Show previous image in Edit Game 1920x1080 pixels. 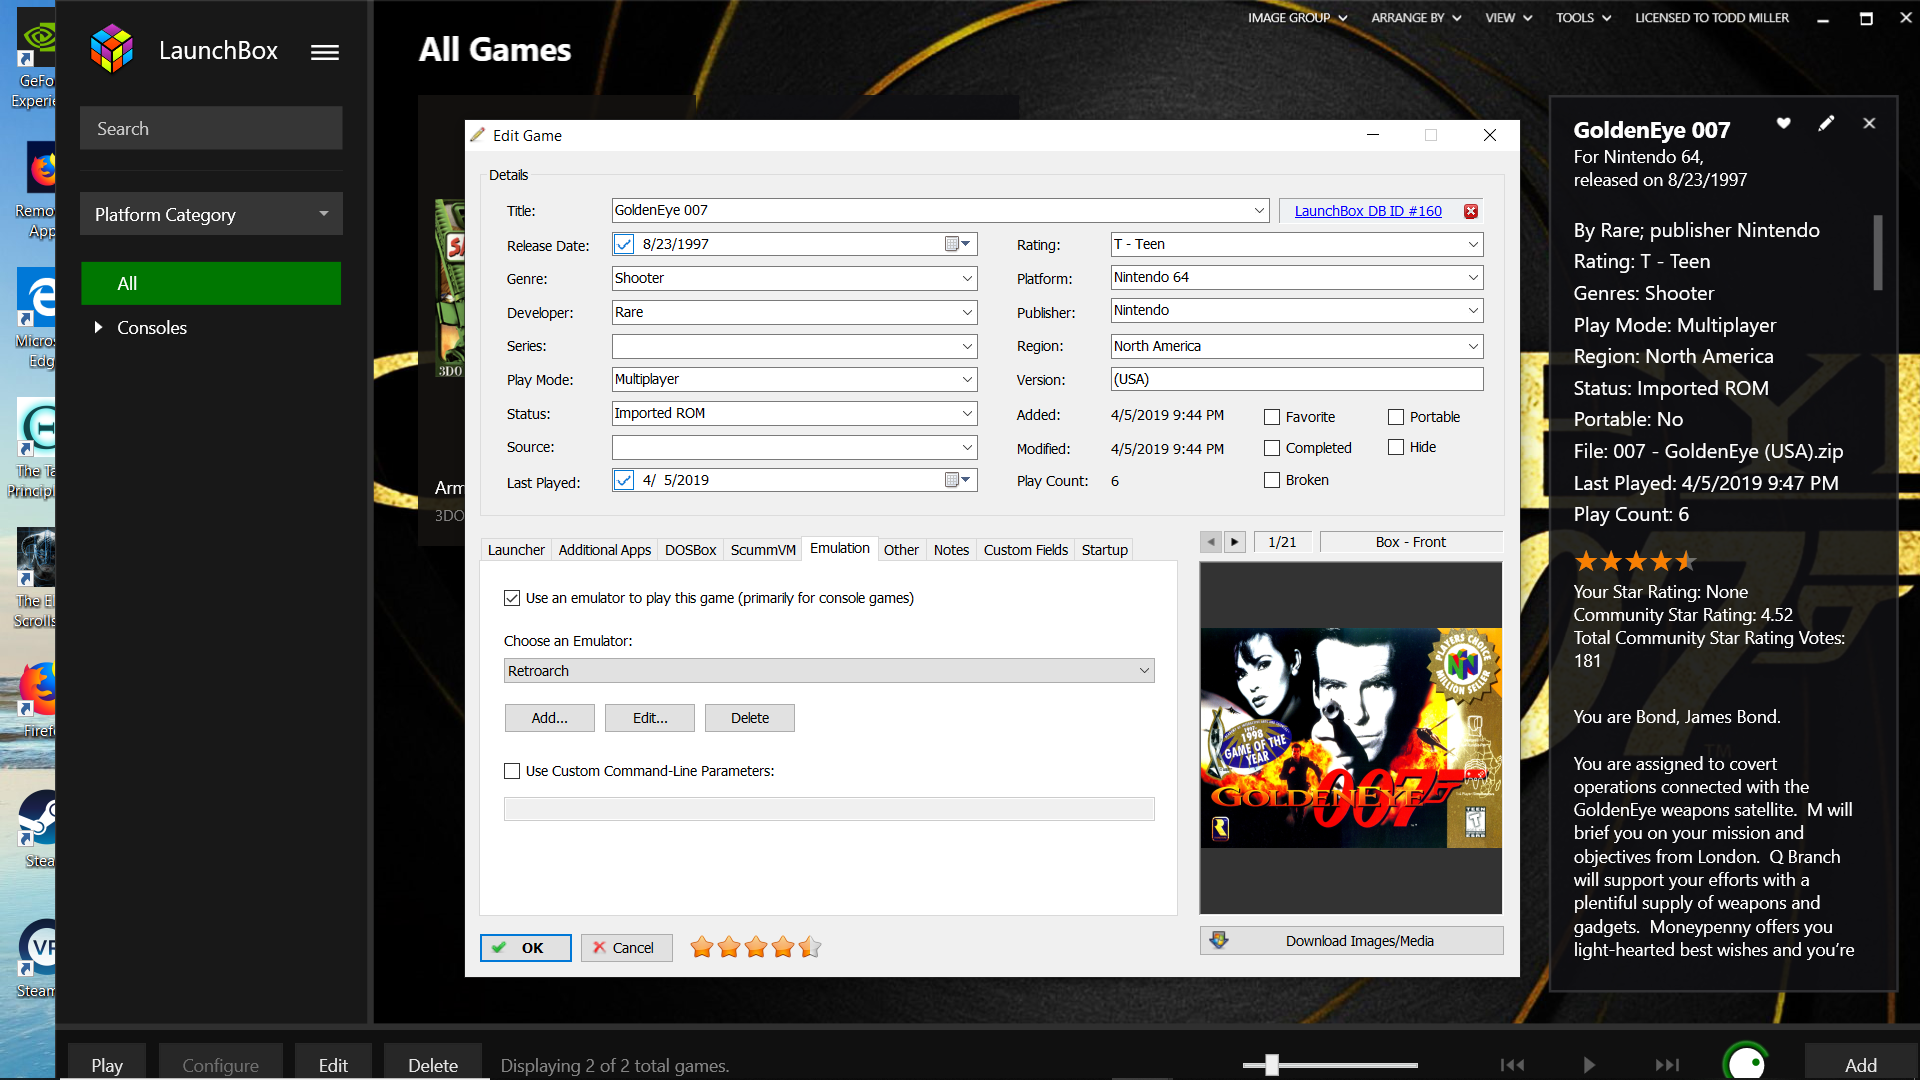pos(1211,542)
